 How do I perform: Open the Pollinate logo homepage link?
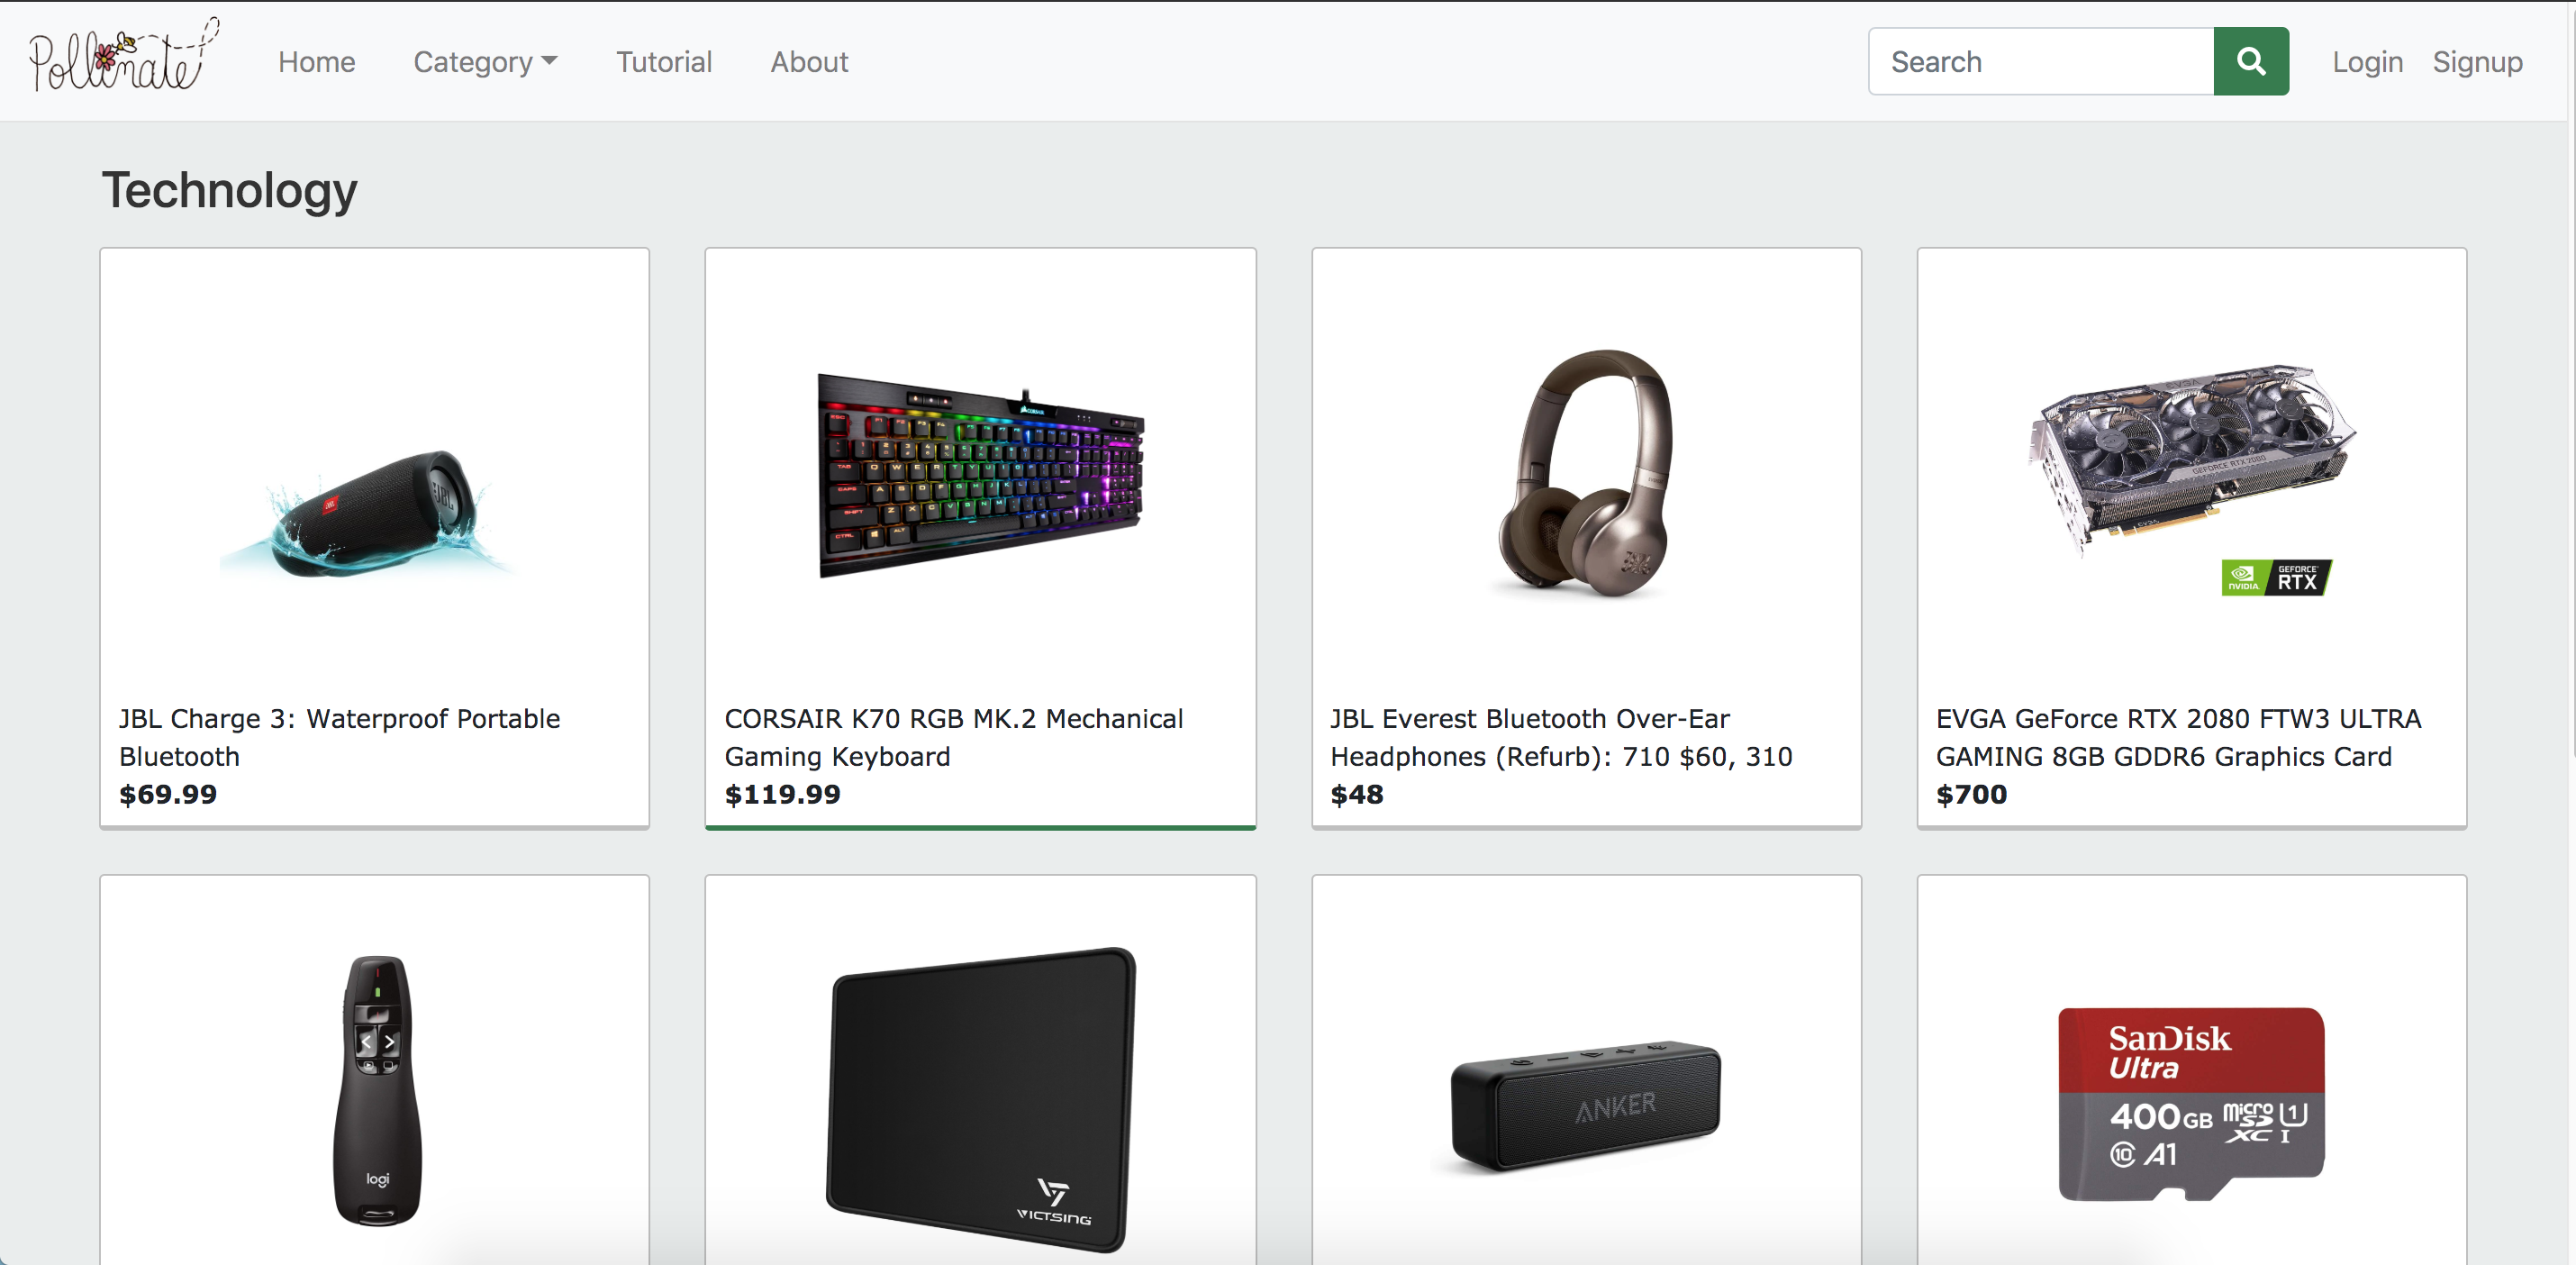pos(123,56)
